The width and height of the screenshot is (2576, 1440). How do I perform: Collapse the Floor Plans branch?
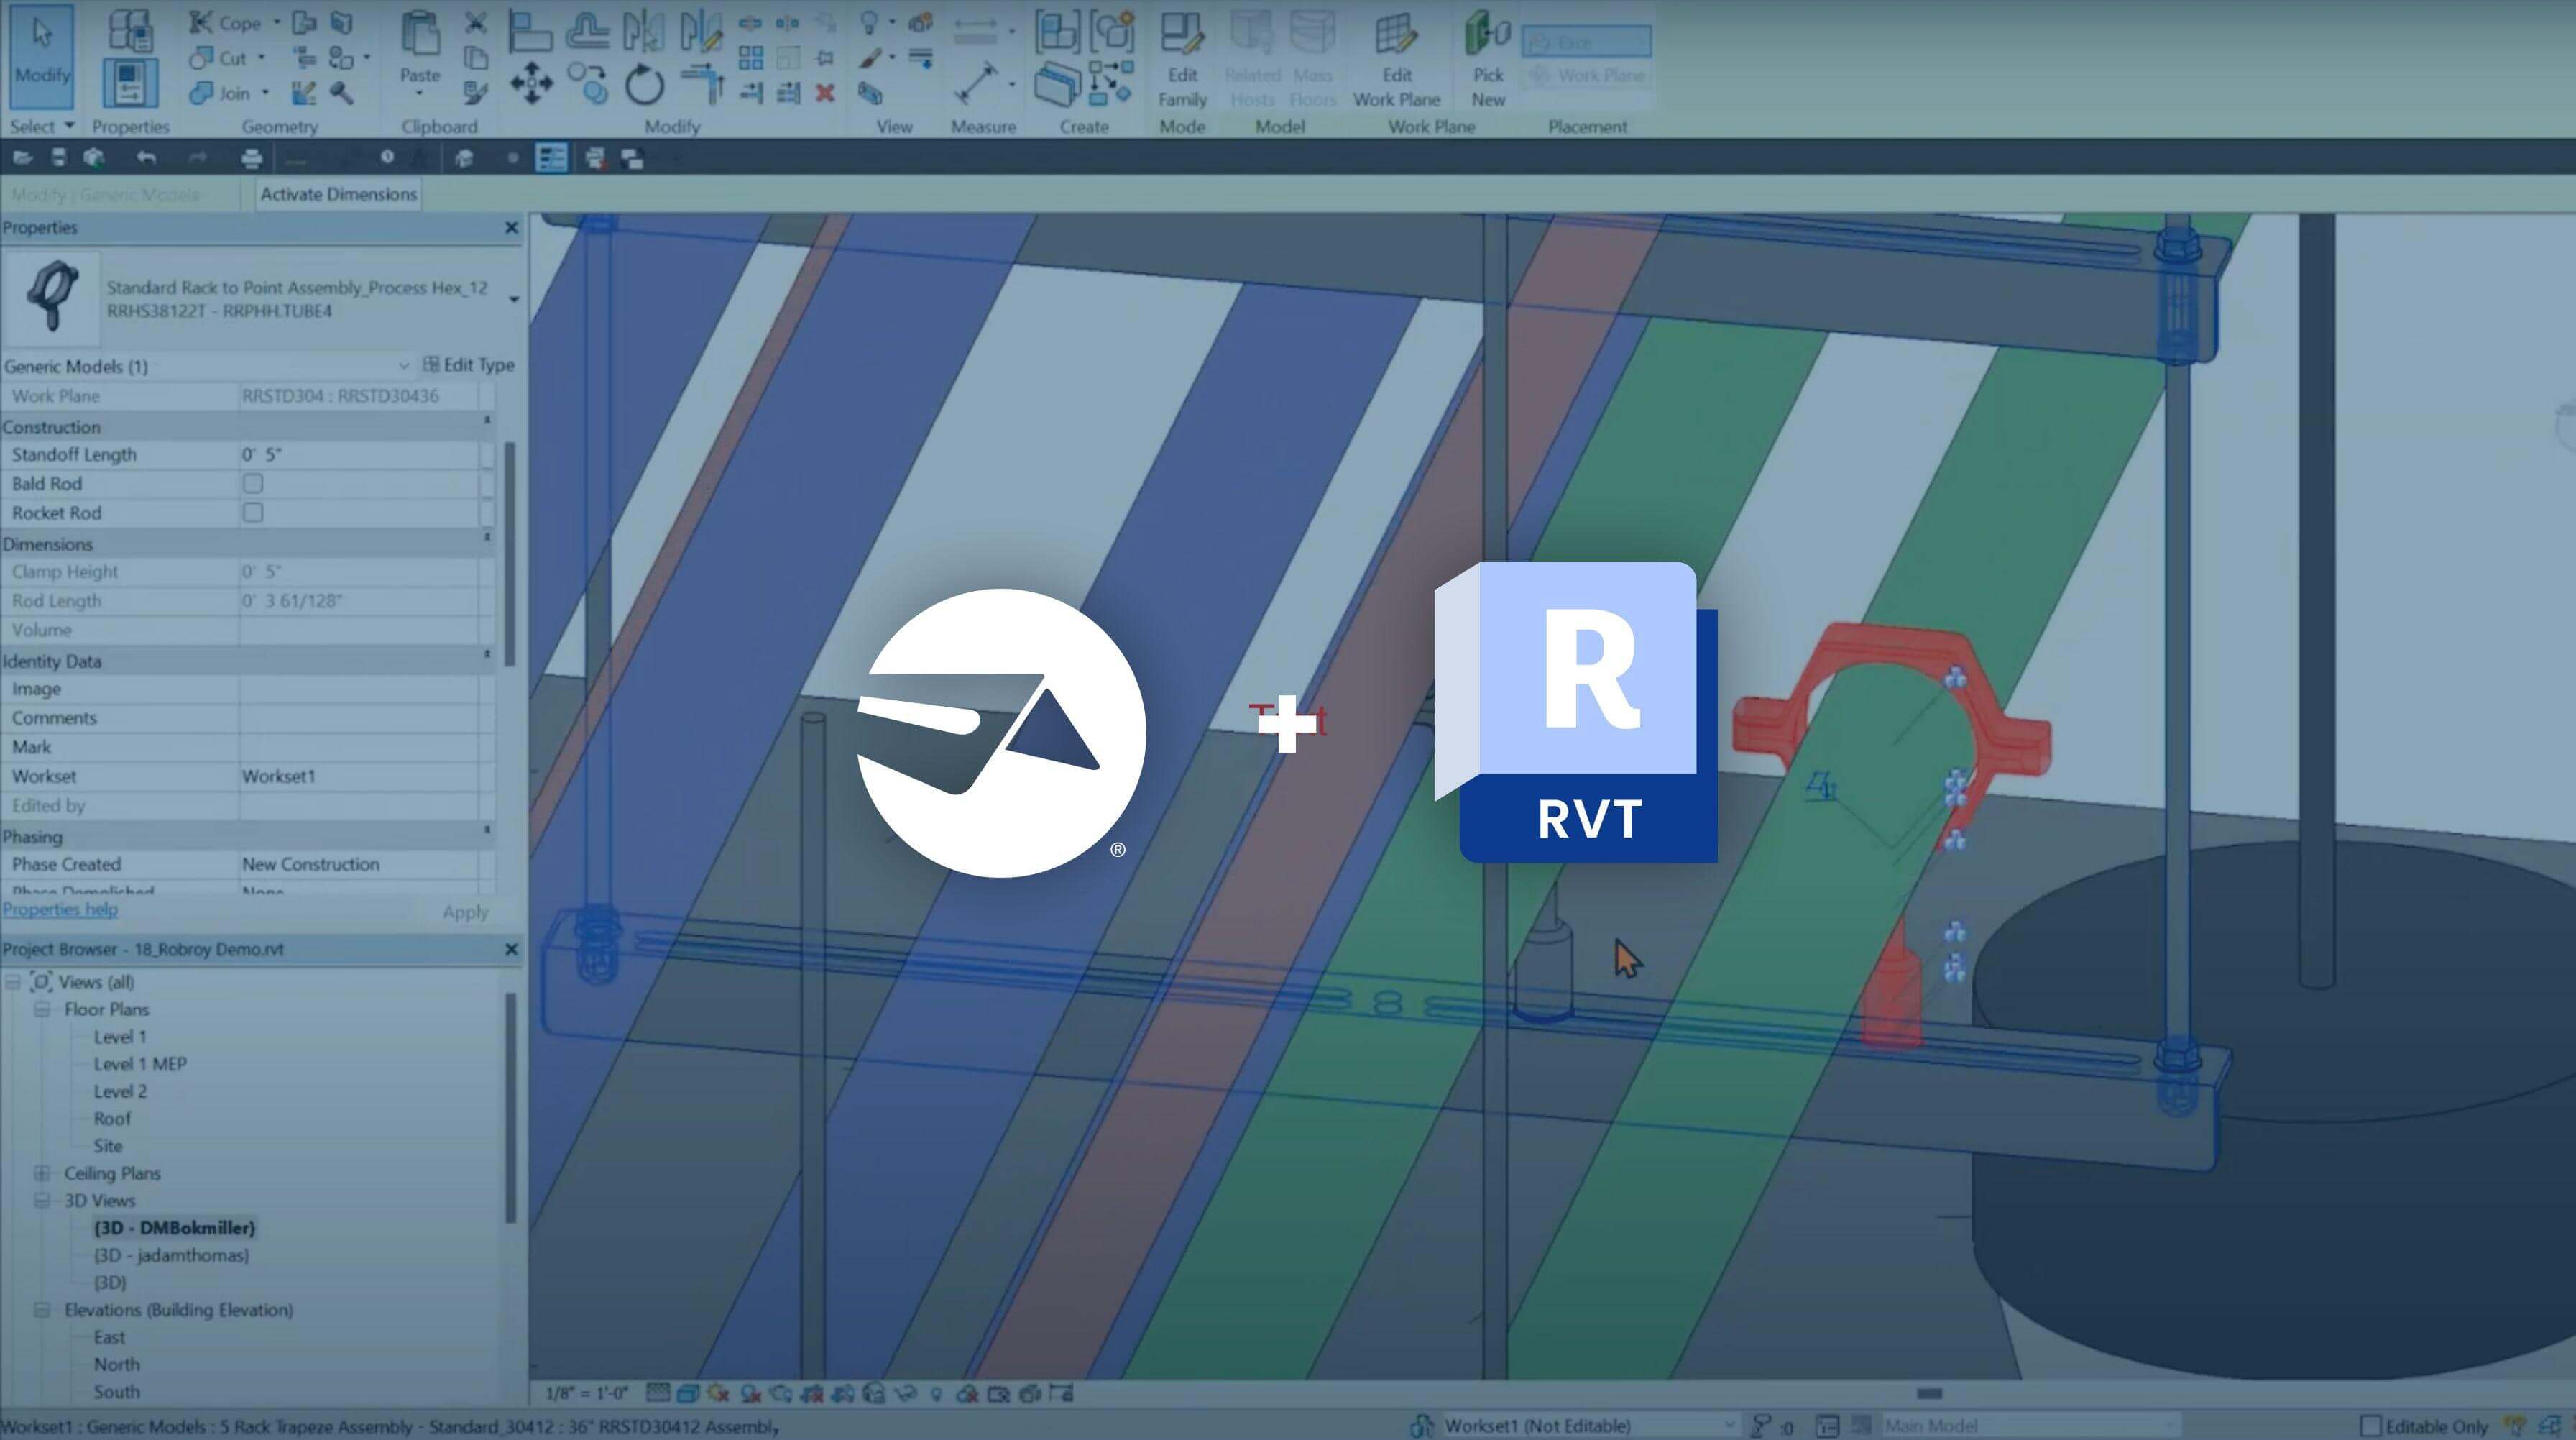[x=44, y=1009]
